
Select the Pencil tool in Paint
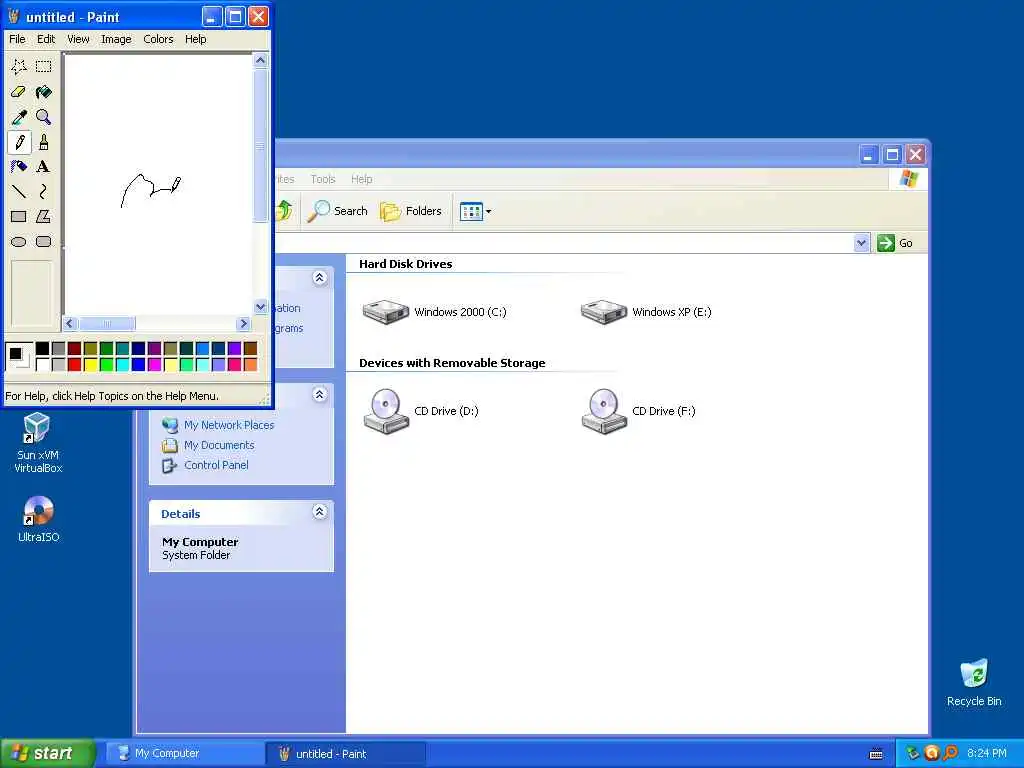coord(19,142)
